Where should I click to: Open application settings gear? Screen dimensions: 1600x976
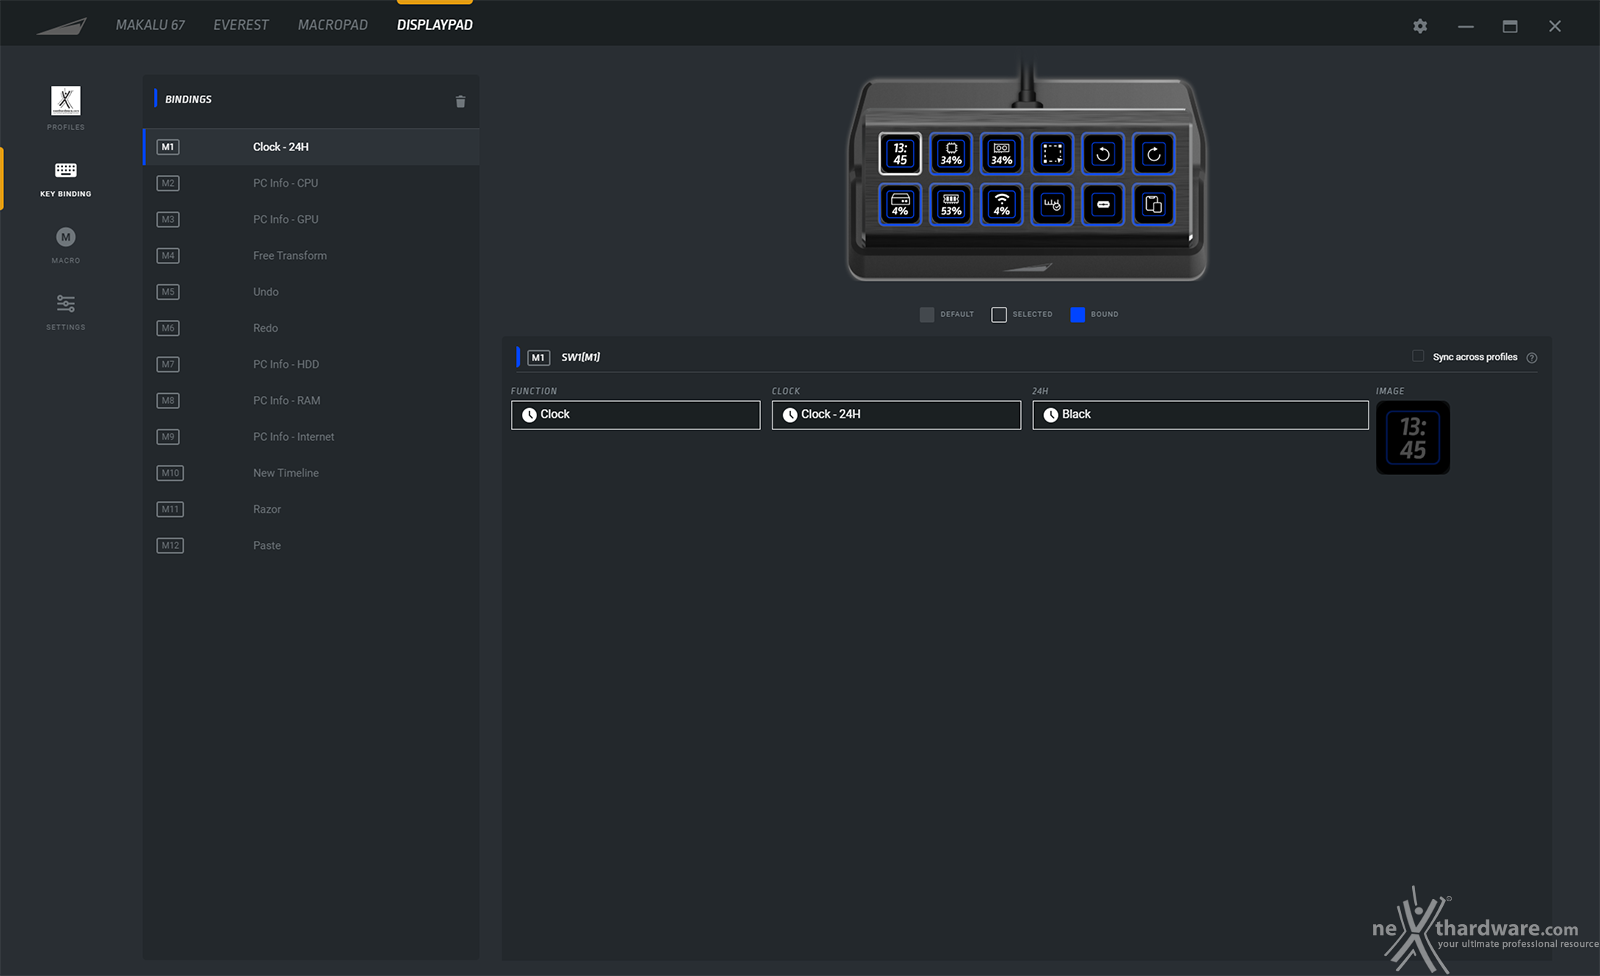[1420, 26]
